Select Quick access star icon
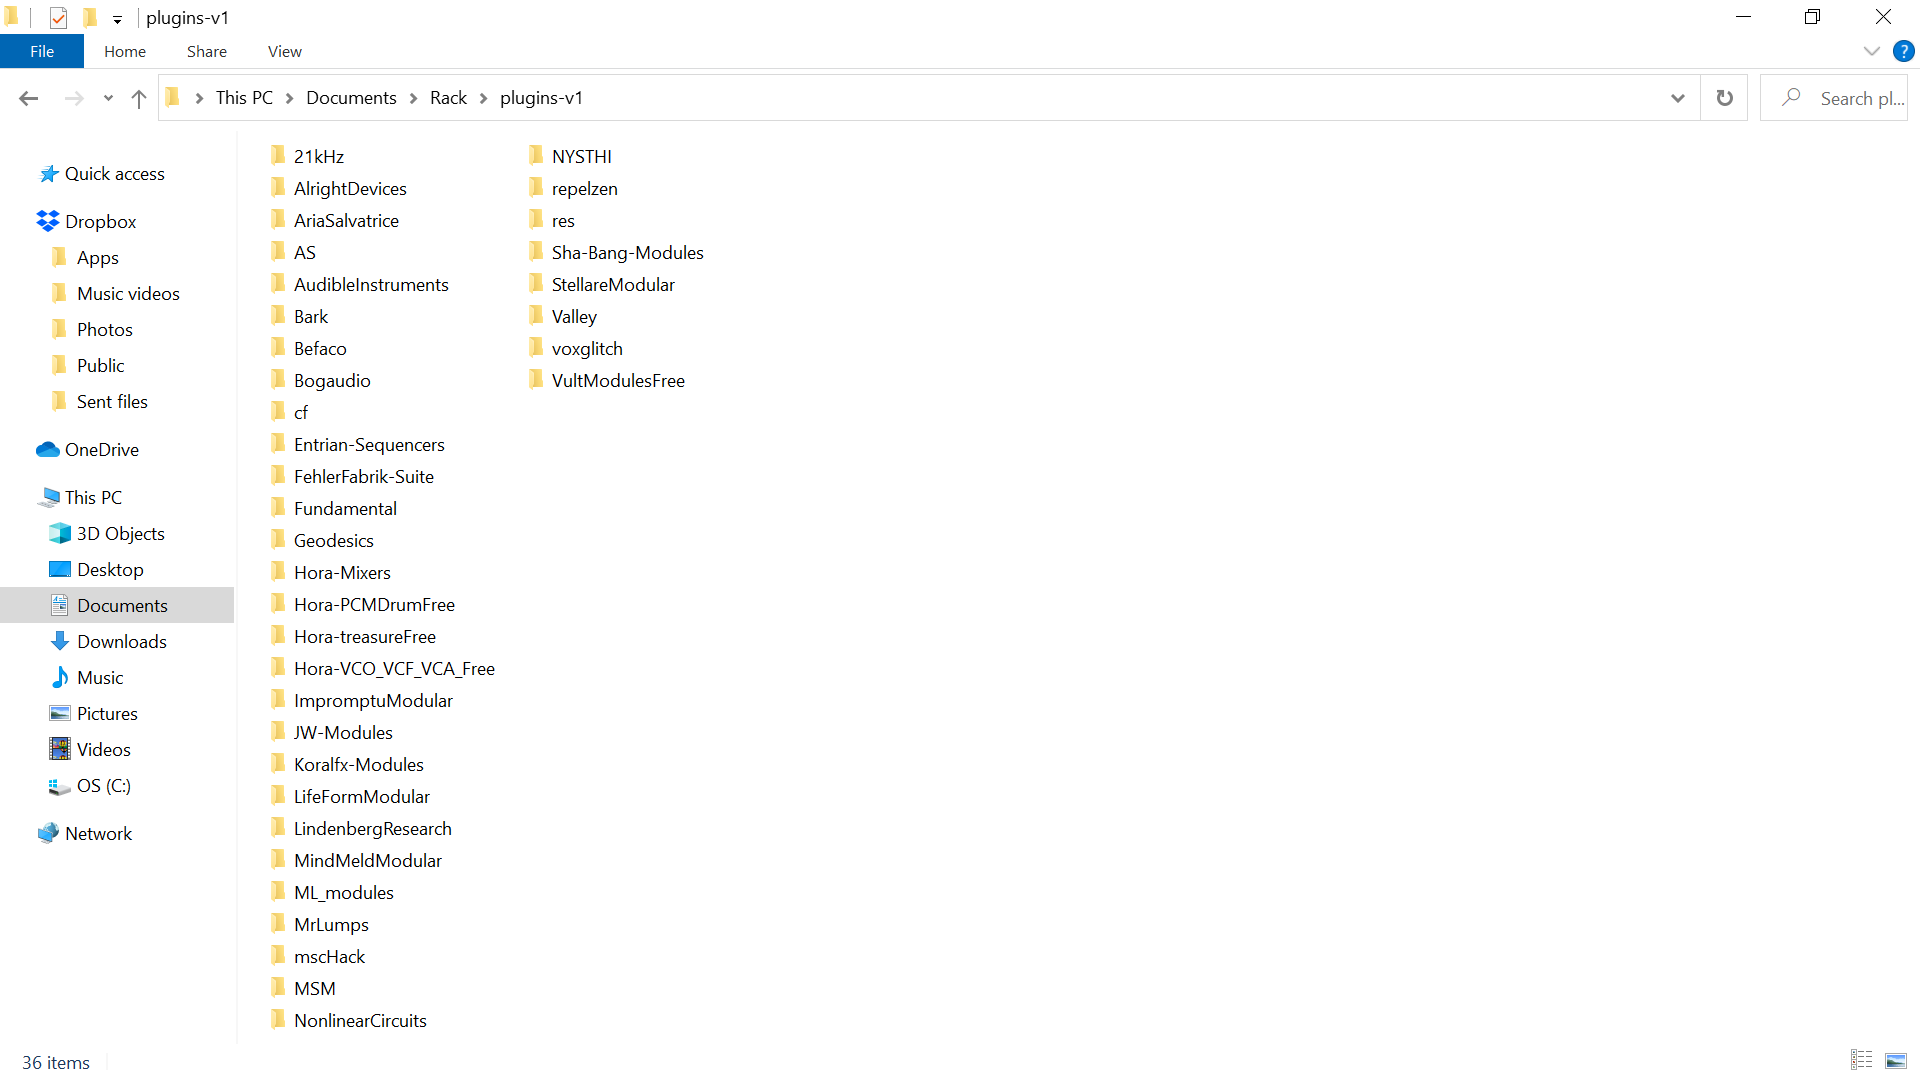Viewport: 1920px width, 1079px height. [x=48, y=174]
